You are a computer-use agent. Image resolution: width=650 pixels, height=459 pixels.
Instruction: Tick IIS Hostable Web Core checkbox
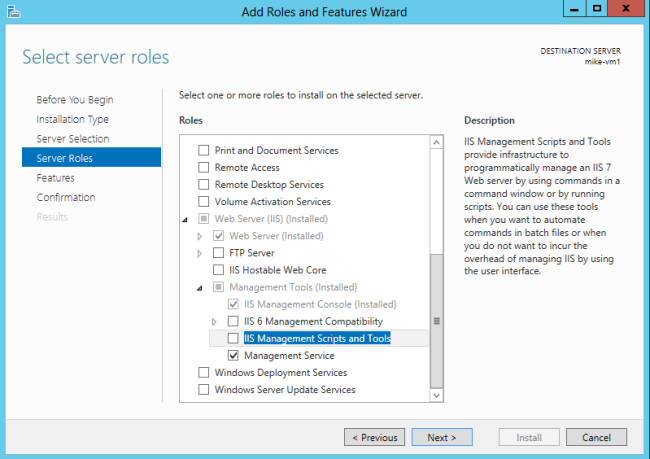tap(218, 270)
